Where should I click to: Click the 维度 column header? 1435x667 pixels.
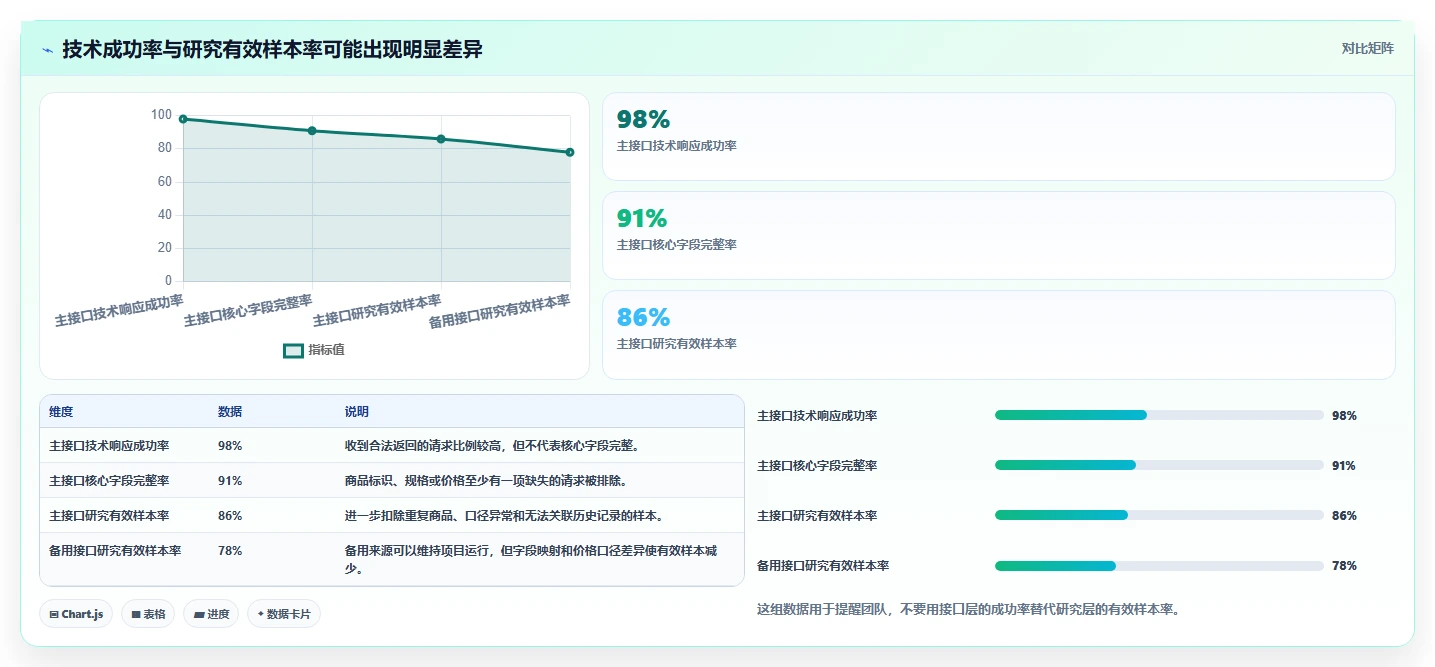[x=61, y=412]
